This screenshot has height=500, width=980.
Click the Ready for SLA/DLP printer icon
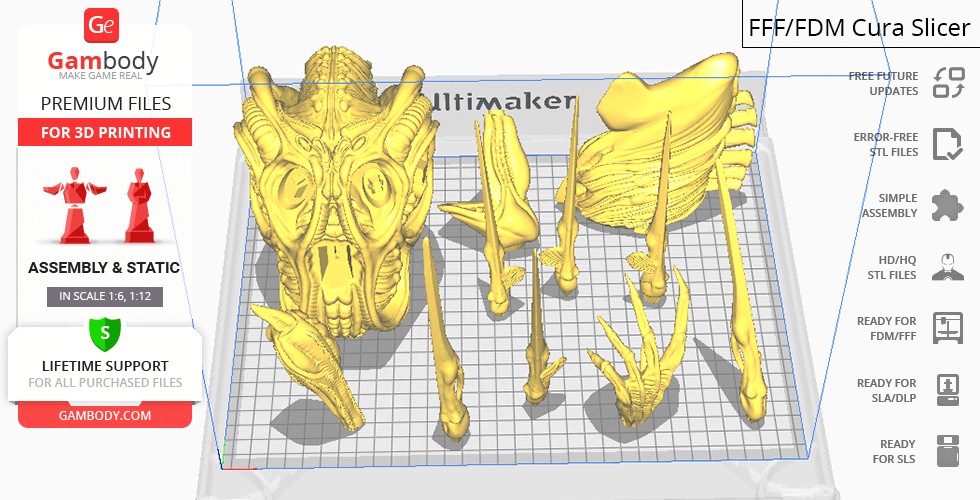coord(947,390)
